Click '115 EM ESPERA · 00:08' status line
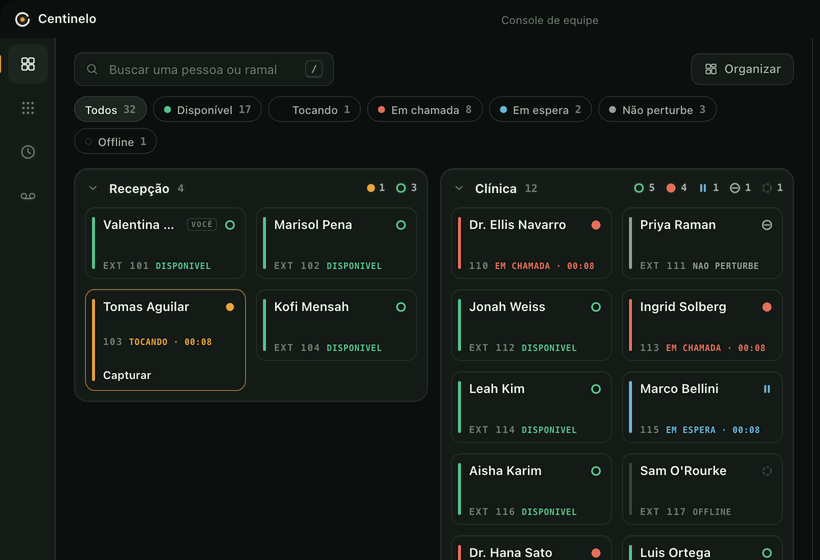 coord(700,430)
